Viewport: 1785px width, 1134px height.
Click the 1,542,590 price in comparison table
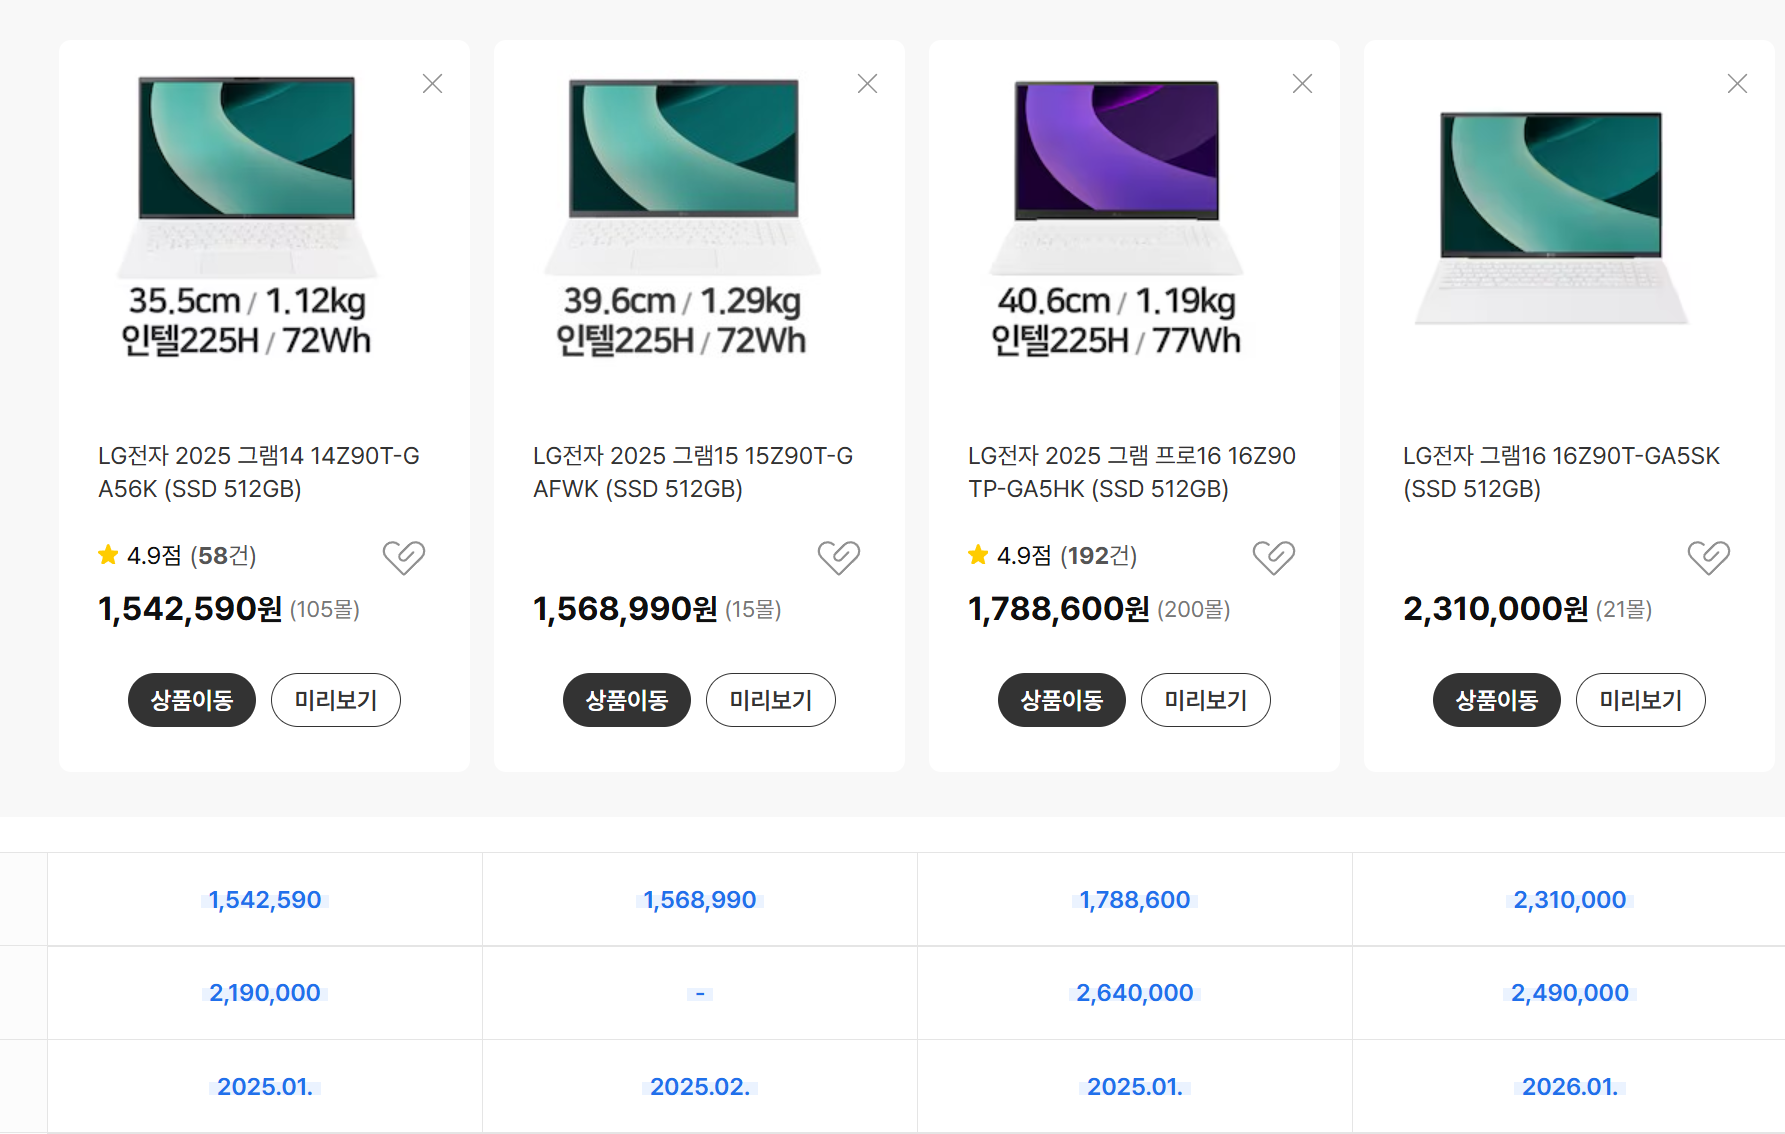[x=265, y=900]
